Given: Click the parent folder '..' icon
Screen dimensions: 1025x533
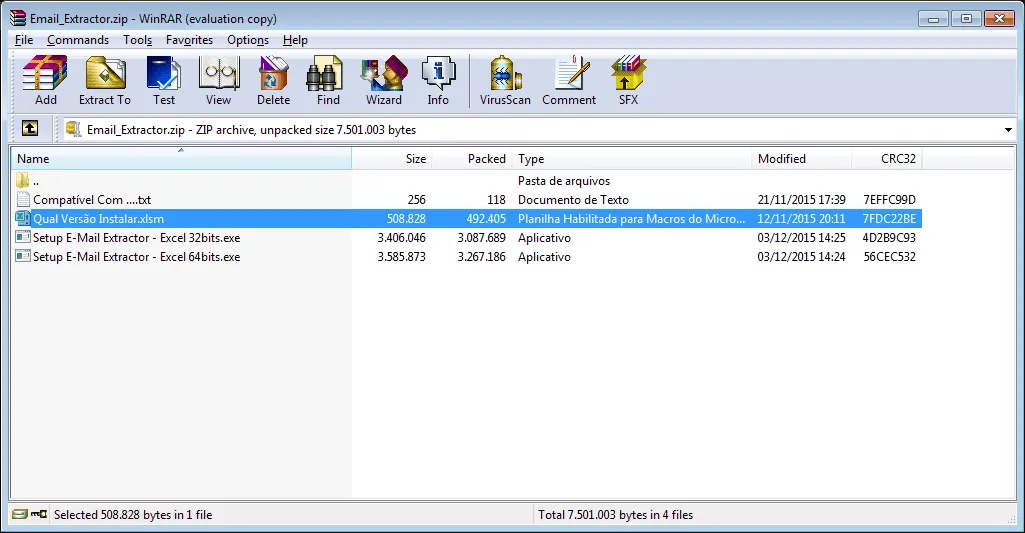Looking at the screenshot, I should coord(22,181).
